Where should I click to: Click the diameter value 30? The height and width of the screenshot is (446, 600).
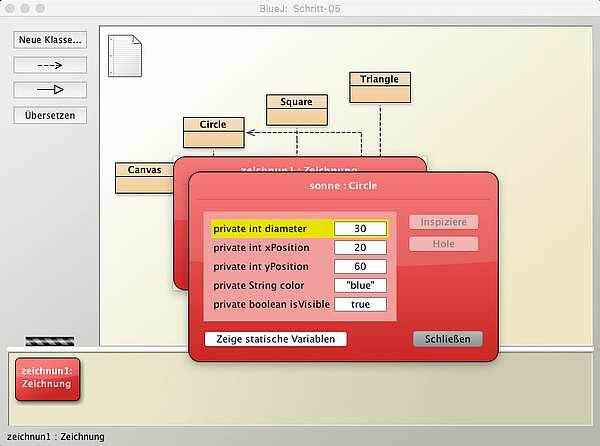360,229
